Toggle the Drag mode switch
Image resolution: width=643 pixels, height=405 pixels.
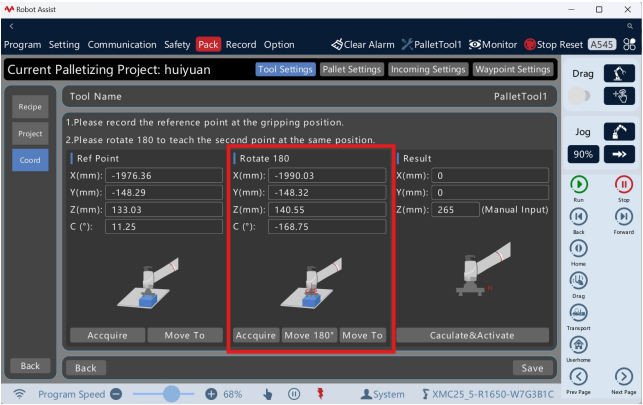coord(579,96)
